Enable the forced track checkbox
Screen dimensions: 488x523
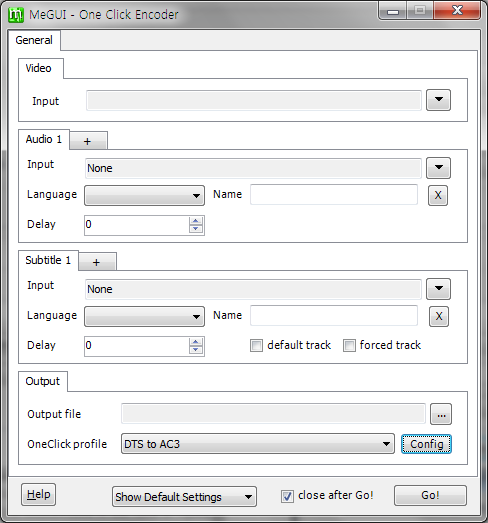pyautogui.click(x=349, y=346)
